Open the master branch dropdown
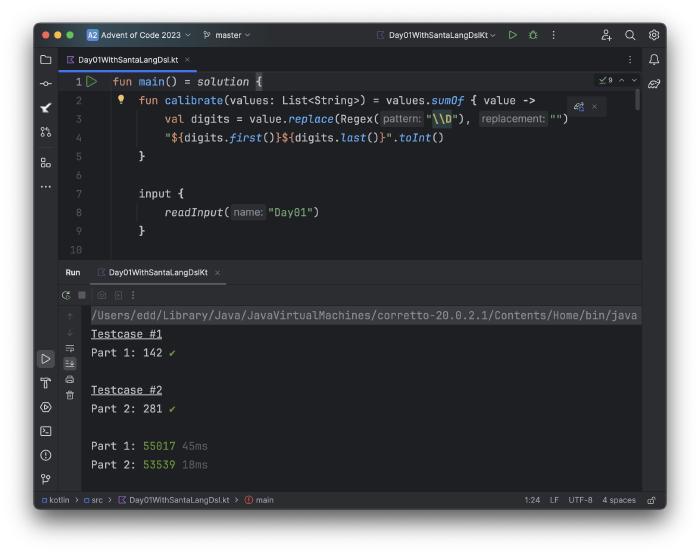 click(x=226, y=35)
